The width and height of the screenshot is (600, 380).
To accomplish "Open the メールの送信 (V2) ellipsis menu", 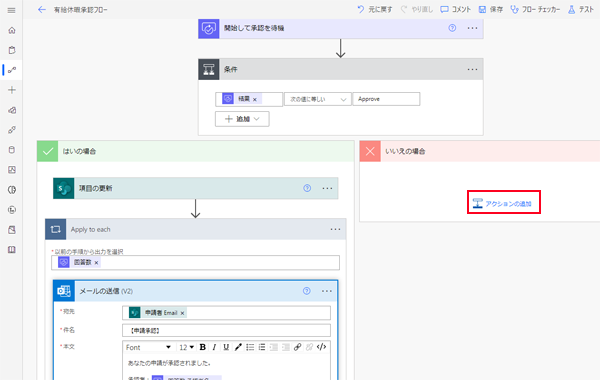I will pos(327,291).
